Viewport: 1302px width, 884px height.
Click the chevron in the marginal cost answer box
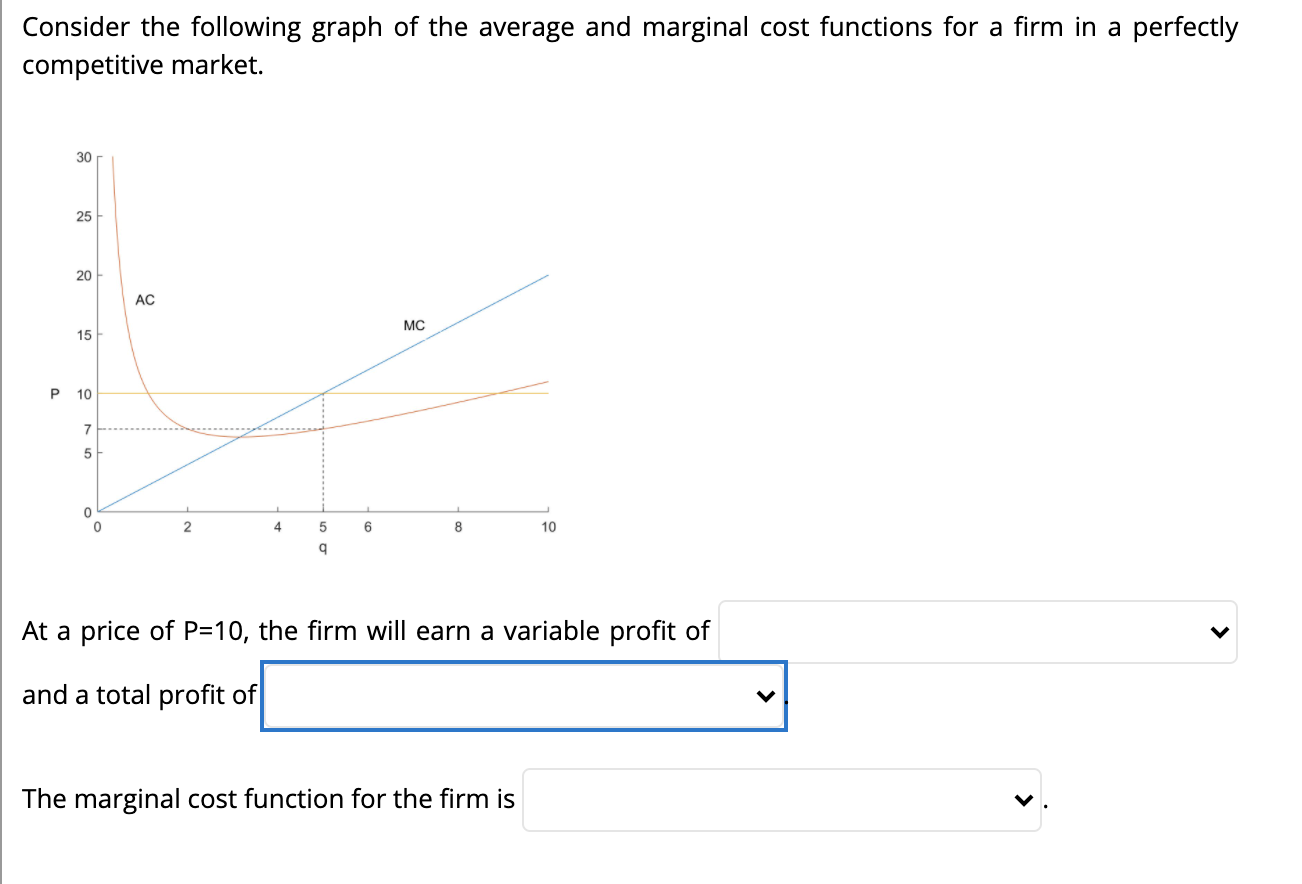[1020, 799]
